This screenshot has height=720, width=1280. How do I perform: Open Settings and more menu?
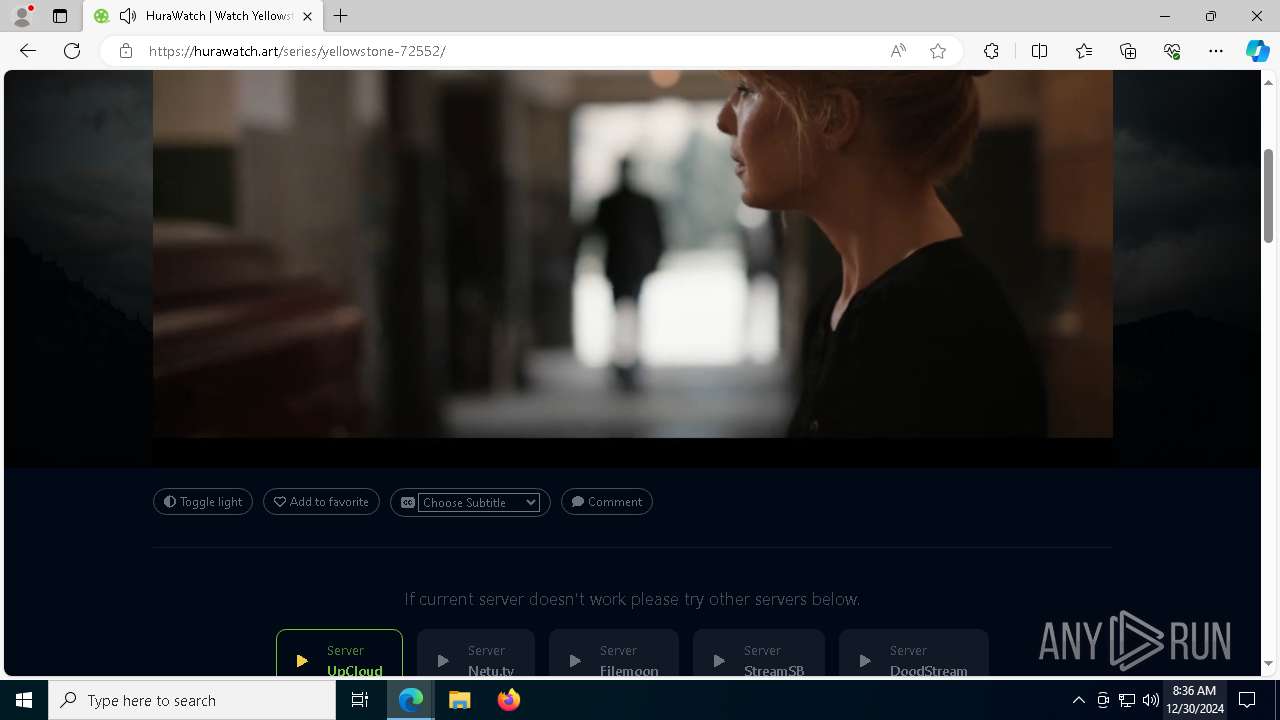(x=1216, y=51)
